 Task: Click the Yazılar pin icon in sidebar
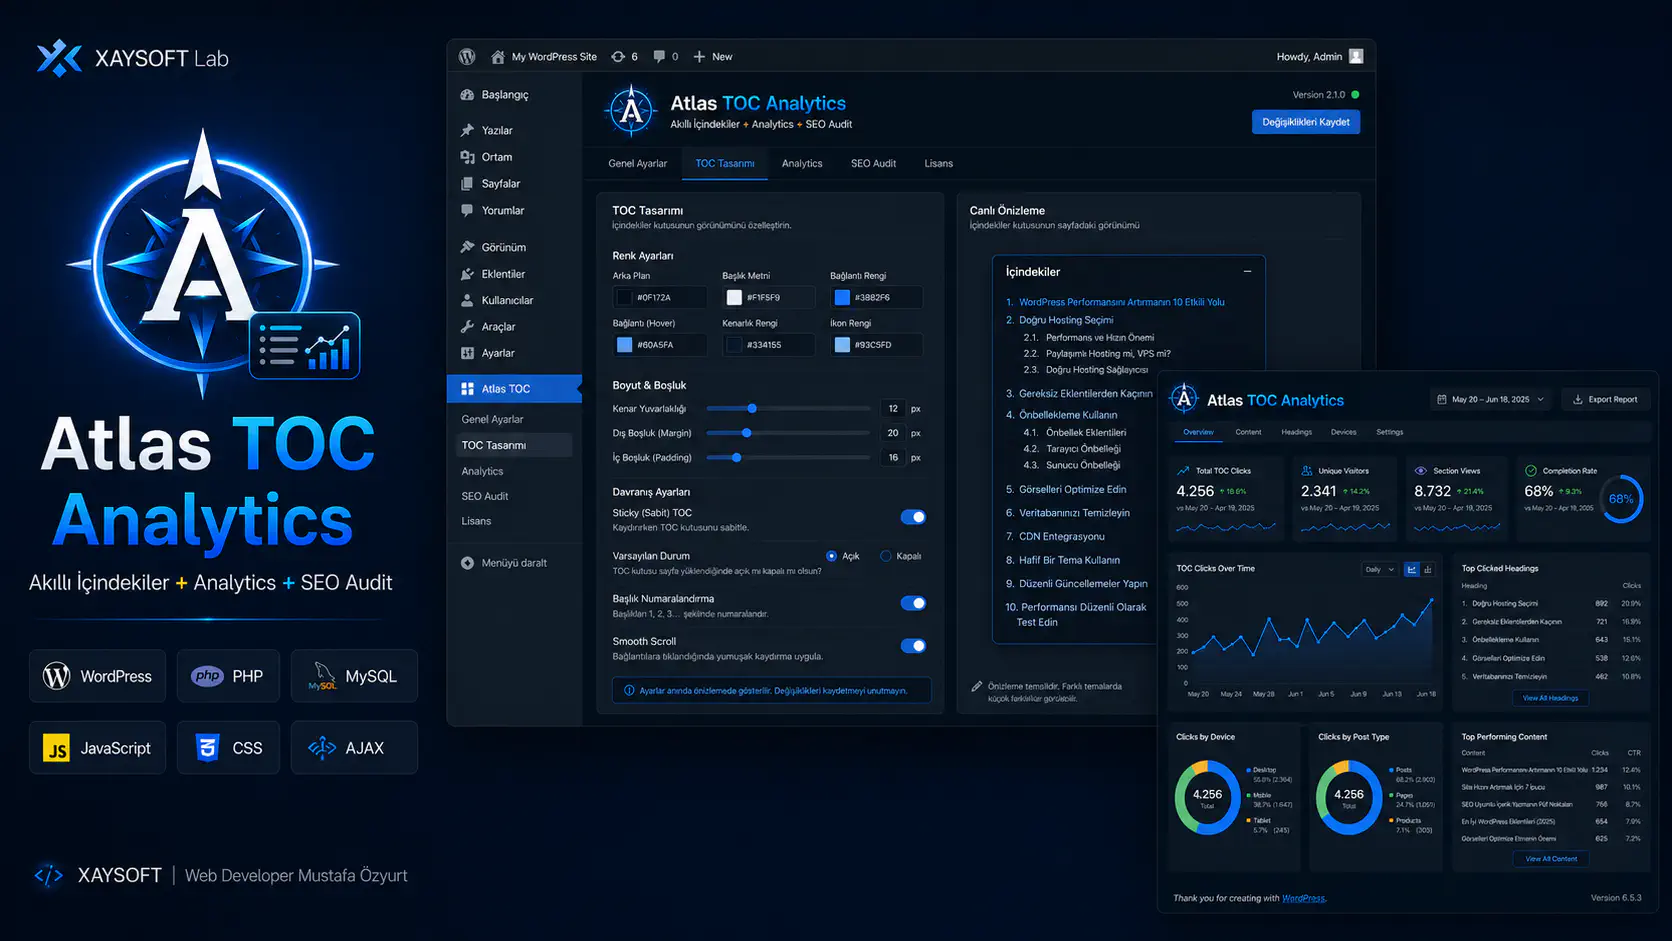pyautogui.click(x=467, y=130)
